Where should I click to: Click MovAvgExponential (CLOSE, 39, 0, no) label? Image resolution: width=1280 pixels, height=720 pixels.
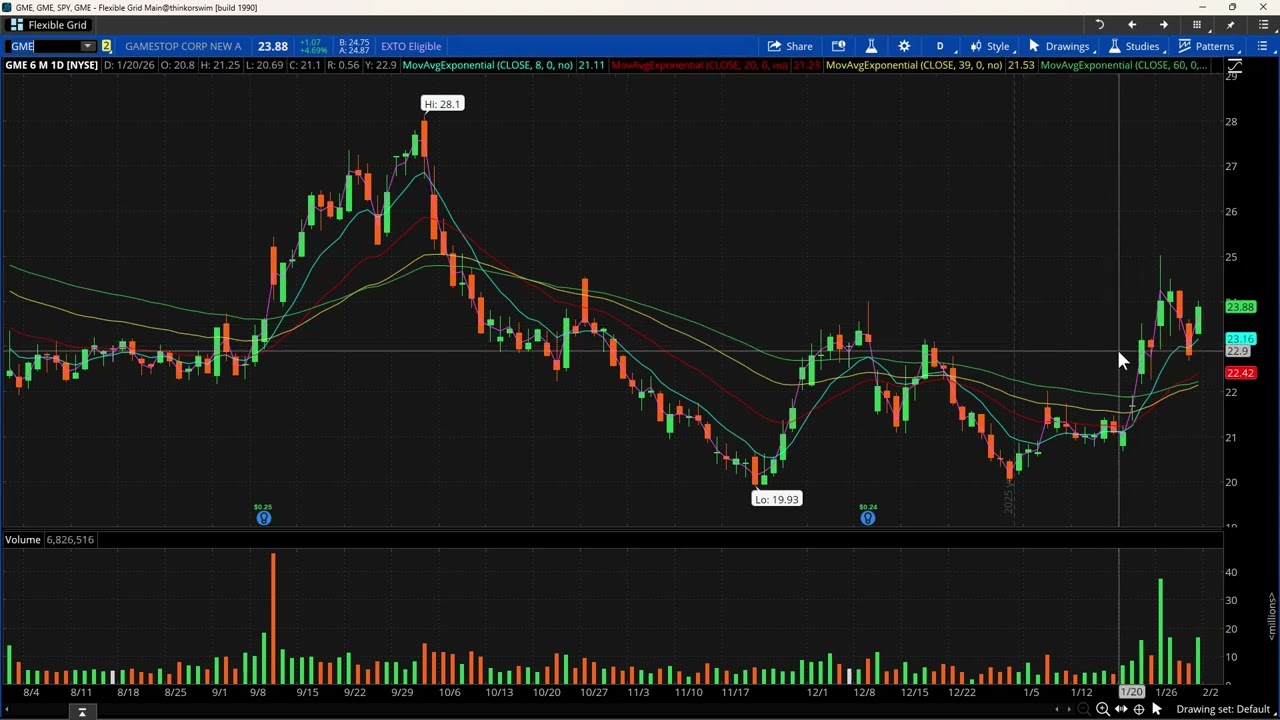(x=914, y=65)
